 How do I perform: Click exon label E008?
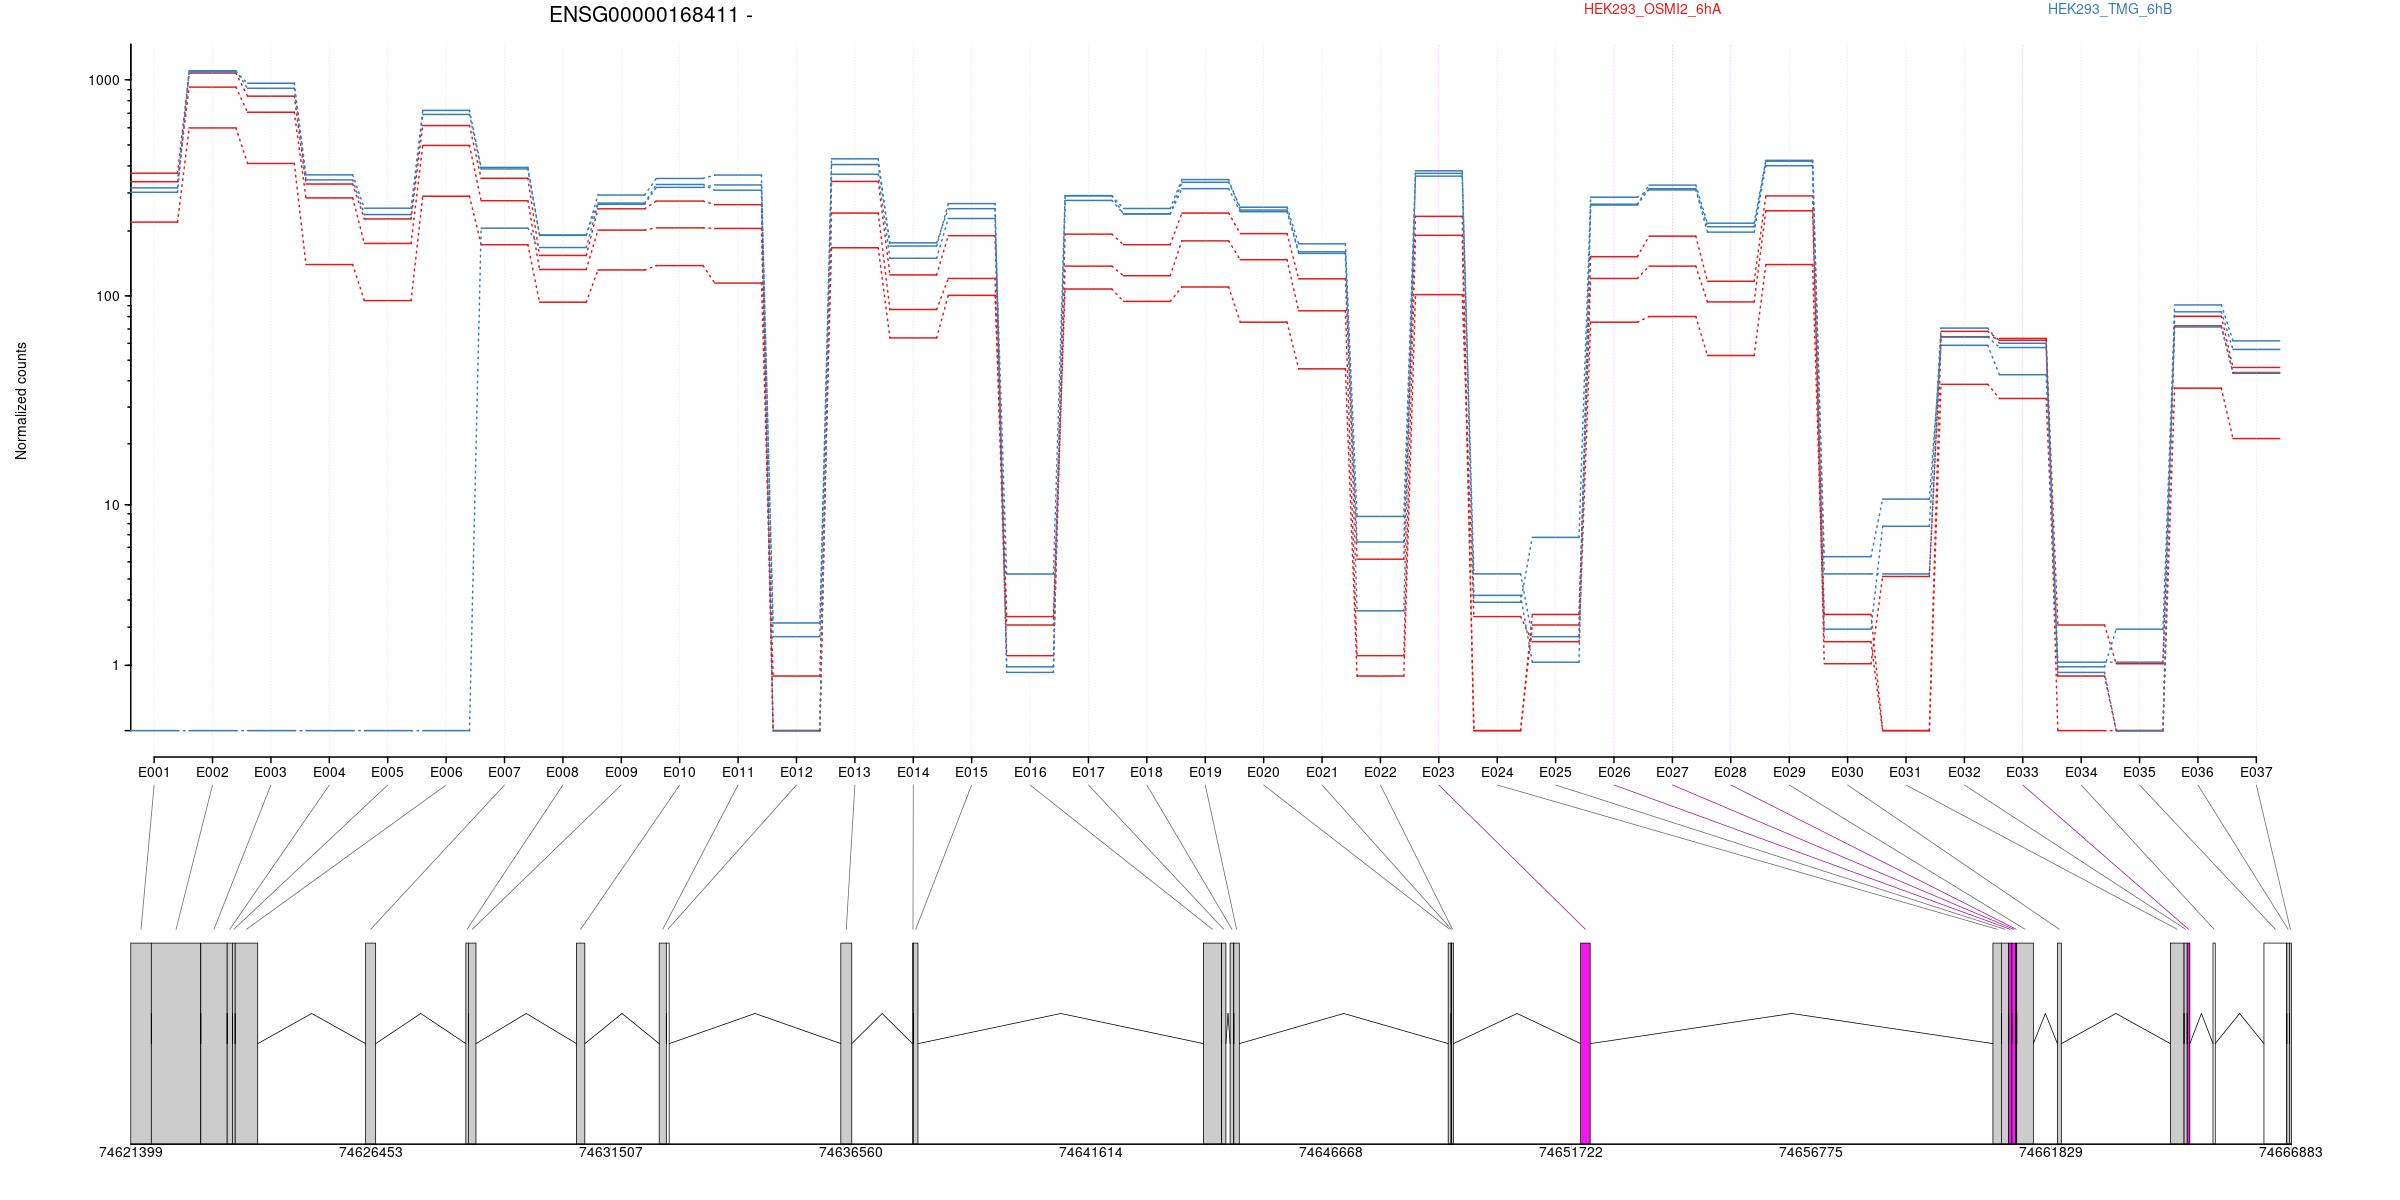click(x=562, y=772)
